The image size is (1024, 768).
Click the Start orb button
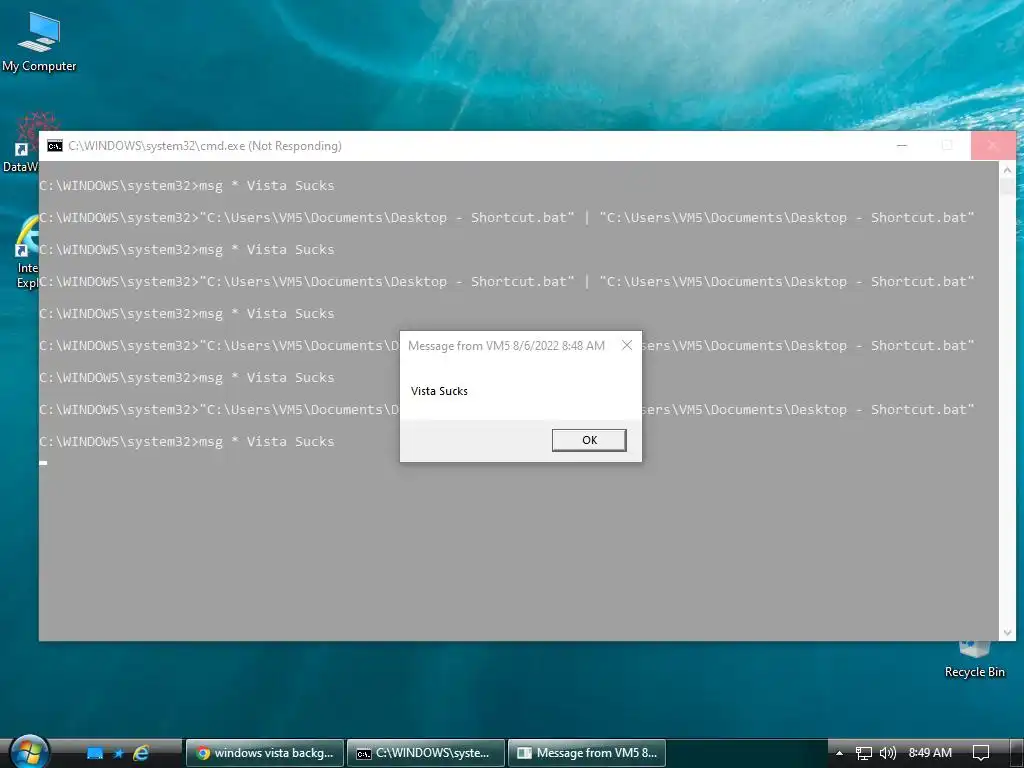[29, 752]
